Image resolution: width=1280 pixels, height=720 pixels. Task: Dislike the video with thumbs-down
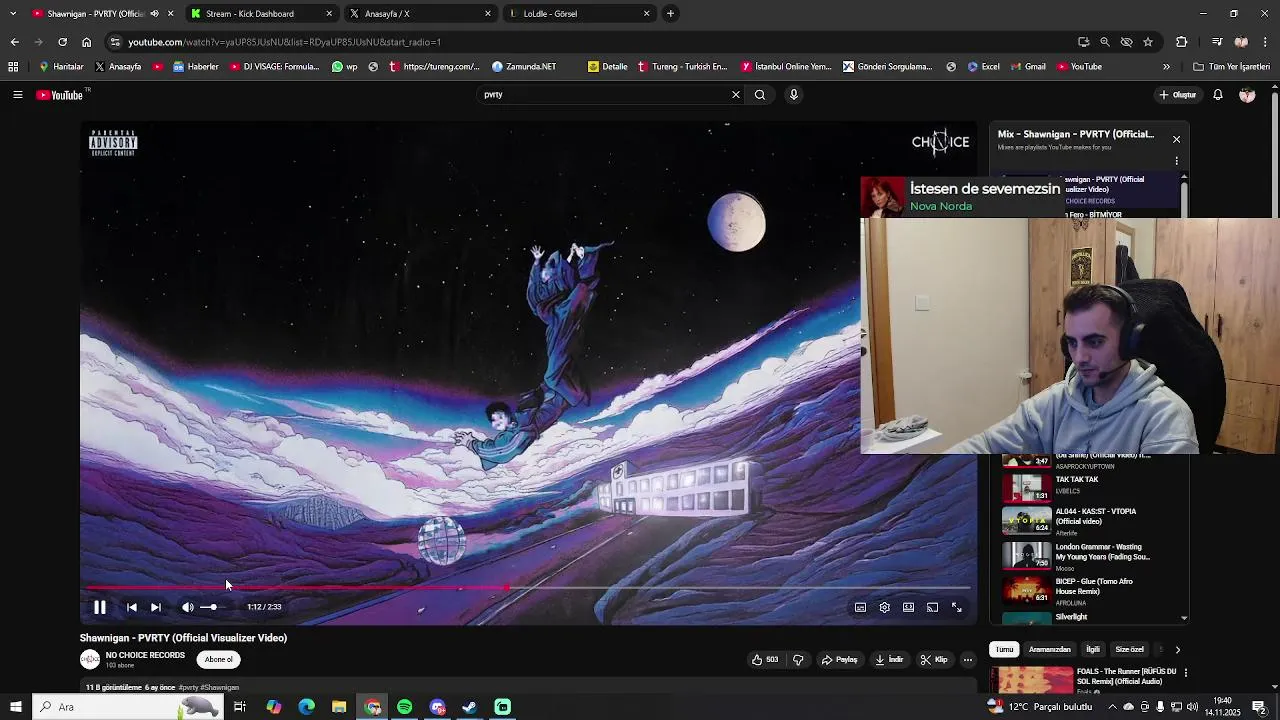click(x=798, y=660)
